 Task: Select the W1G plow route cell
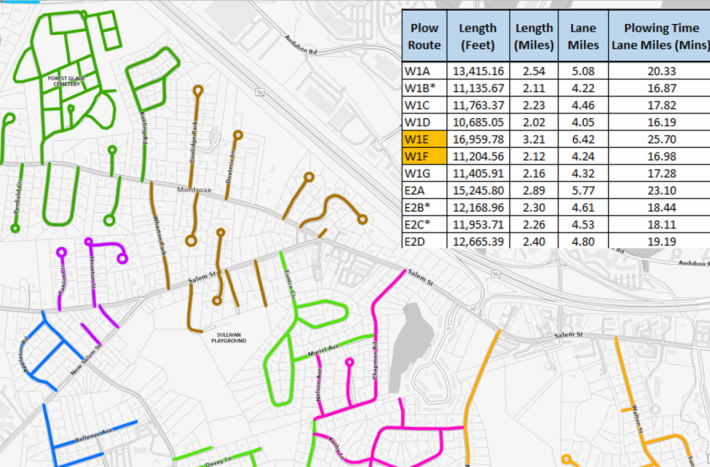[424, 173]
